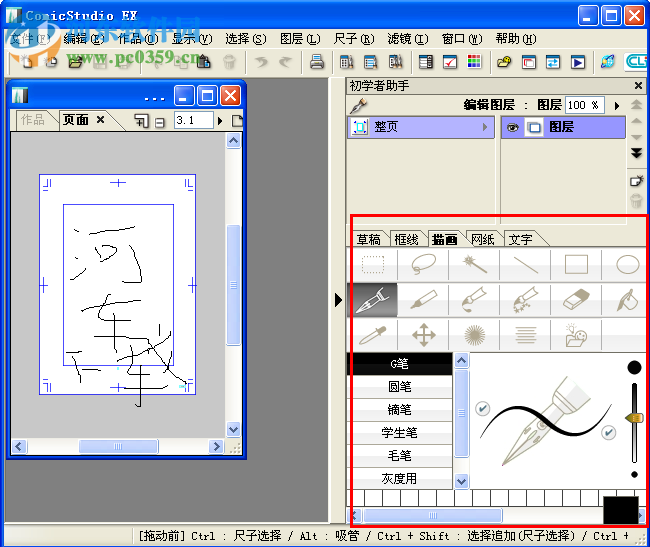Click the pen list scroll down arrow

(461, 482)
